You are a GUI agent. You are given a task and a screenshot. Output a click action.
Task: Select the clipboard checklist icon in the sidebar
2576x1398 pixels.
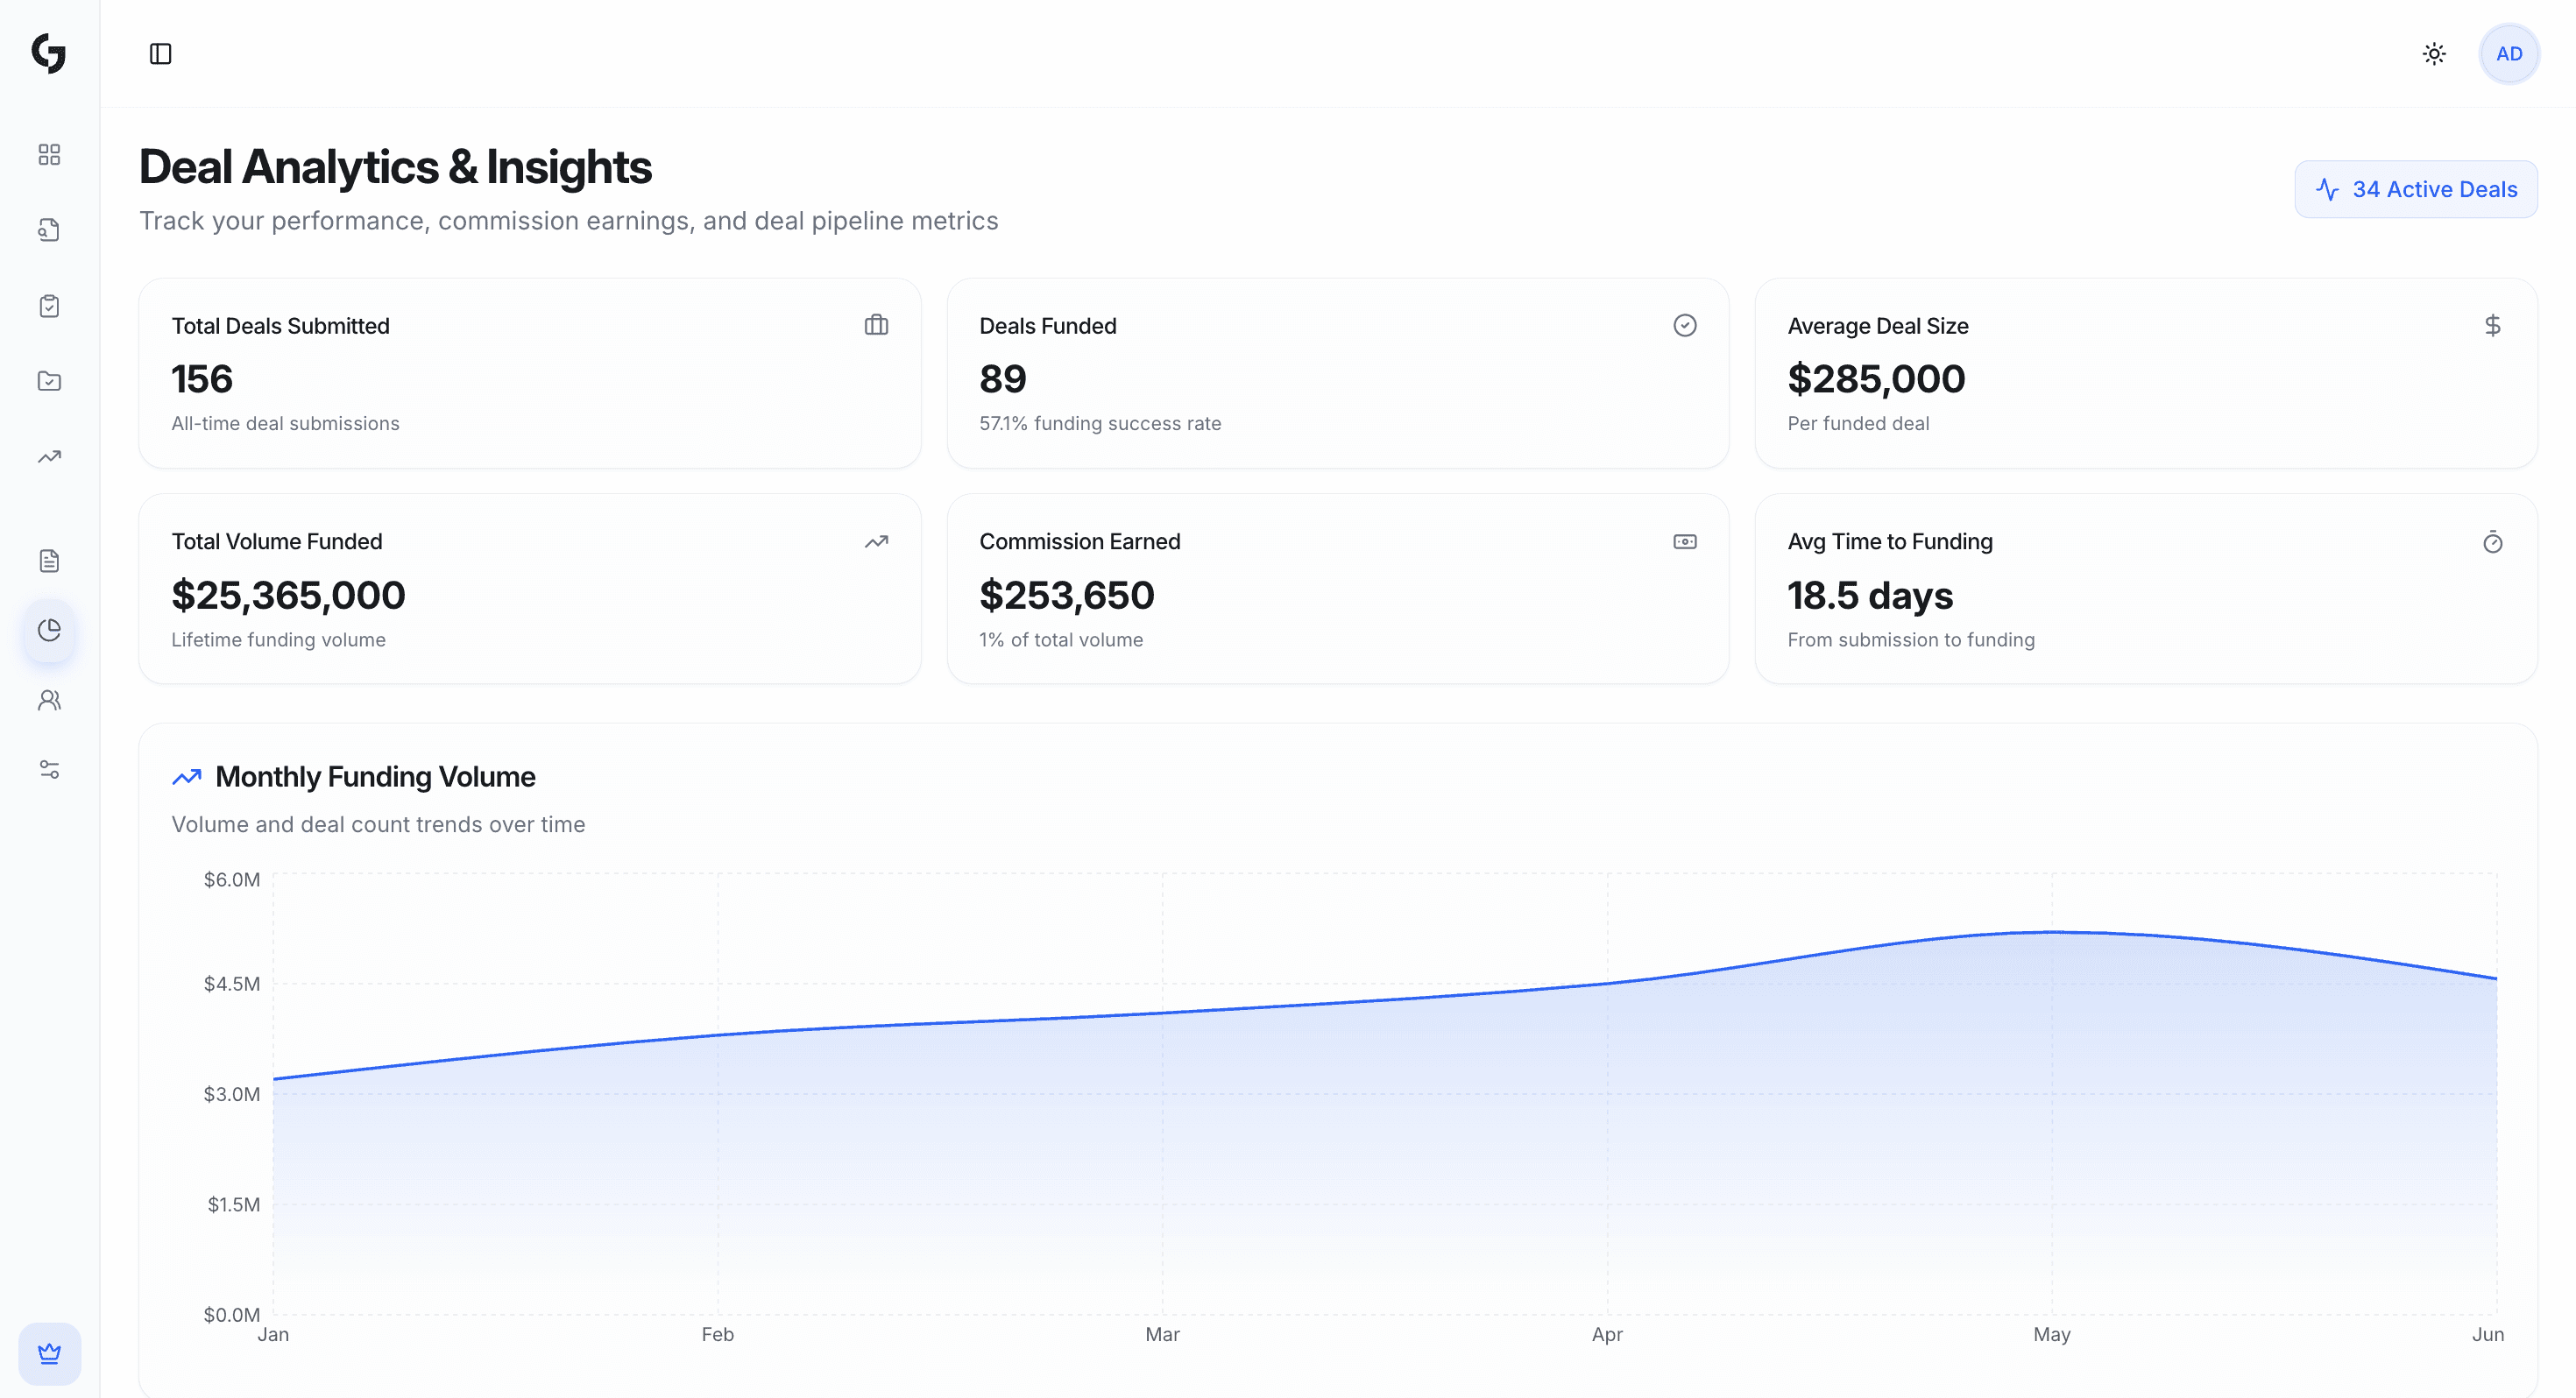(x=49, y=305)
